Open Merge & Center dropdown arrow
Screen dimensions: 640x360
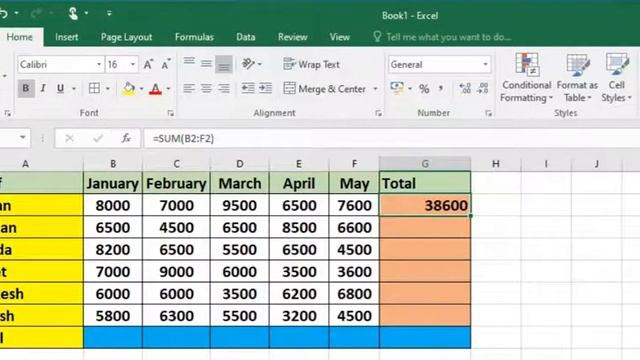375,89
